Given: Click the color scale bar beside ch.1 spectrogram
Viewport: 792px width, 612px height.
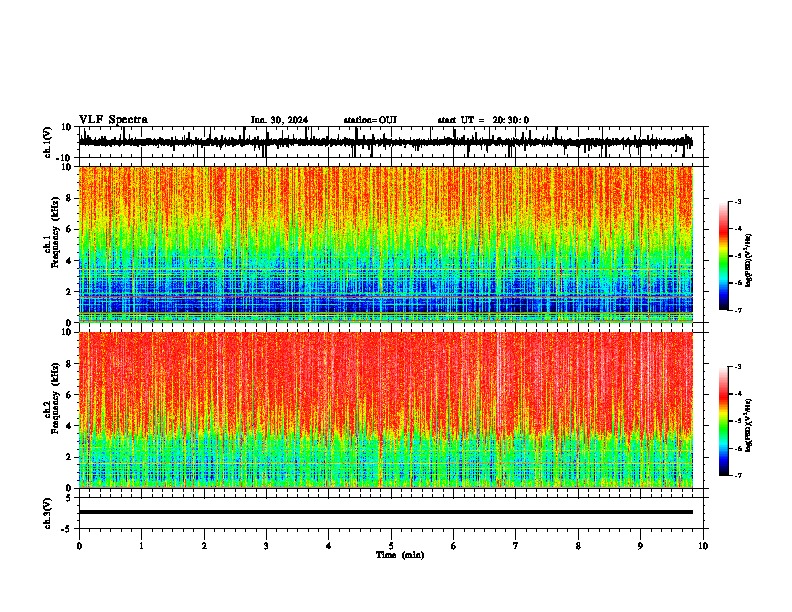Looking at the screenshot, I should (x=724, y=256).
